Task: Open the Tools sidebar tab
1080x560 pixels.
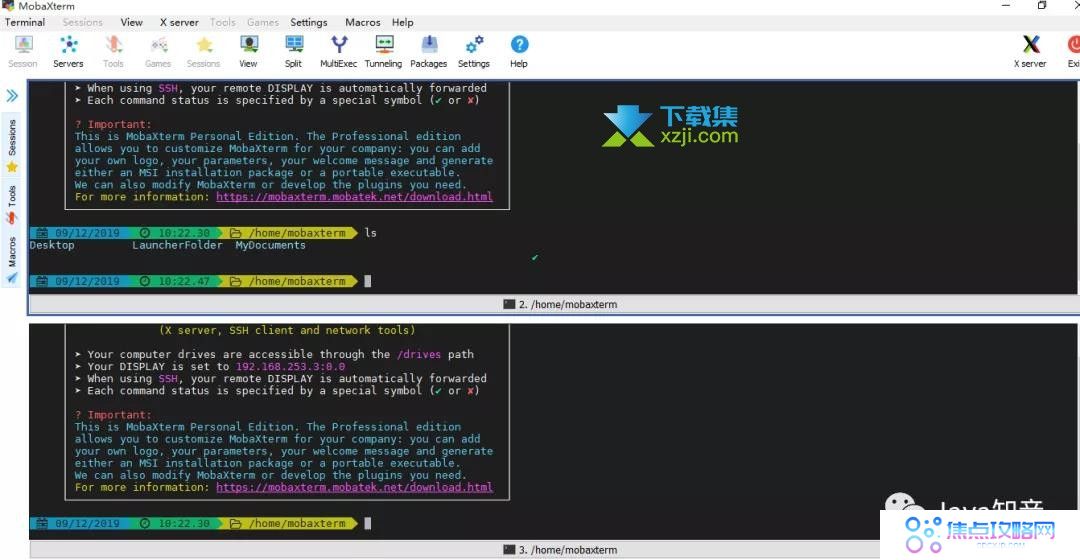Action: click(12, 204)
